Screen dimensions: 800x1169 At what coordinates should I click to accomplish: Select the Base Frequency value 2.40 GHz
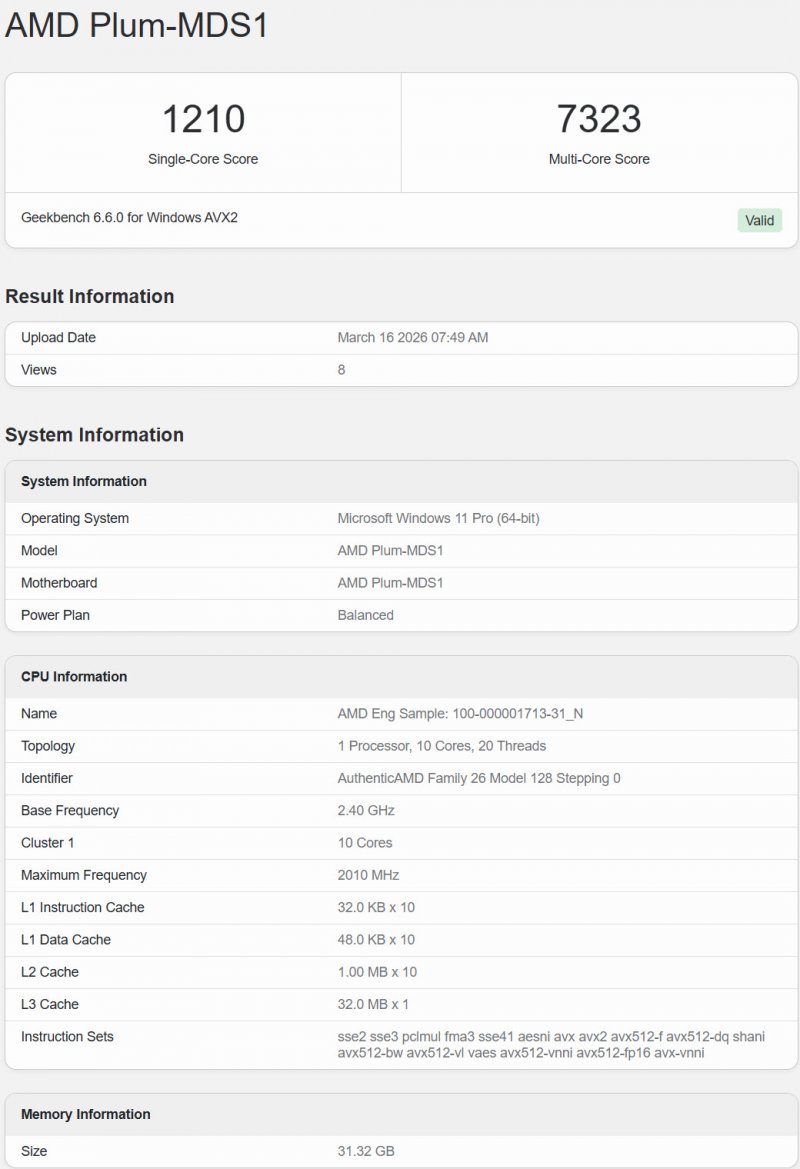[x=366, y=810]
